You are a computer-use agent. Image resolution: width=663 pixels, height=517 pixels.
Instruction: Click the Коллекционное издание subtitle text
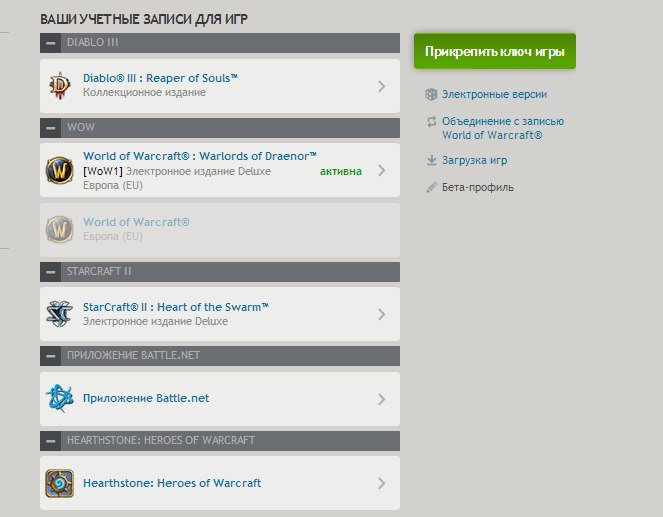[144, 93]
